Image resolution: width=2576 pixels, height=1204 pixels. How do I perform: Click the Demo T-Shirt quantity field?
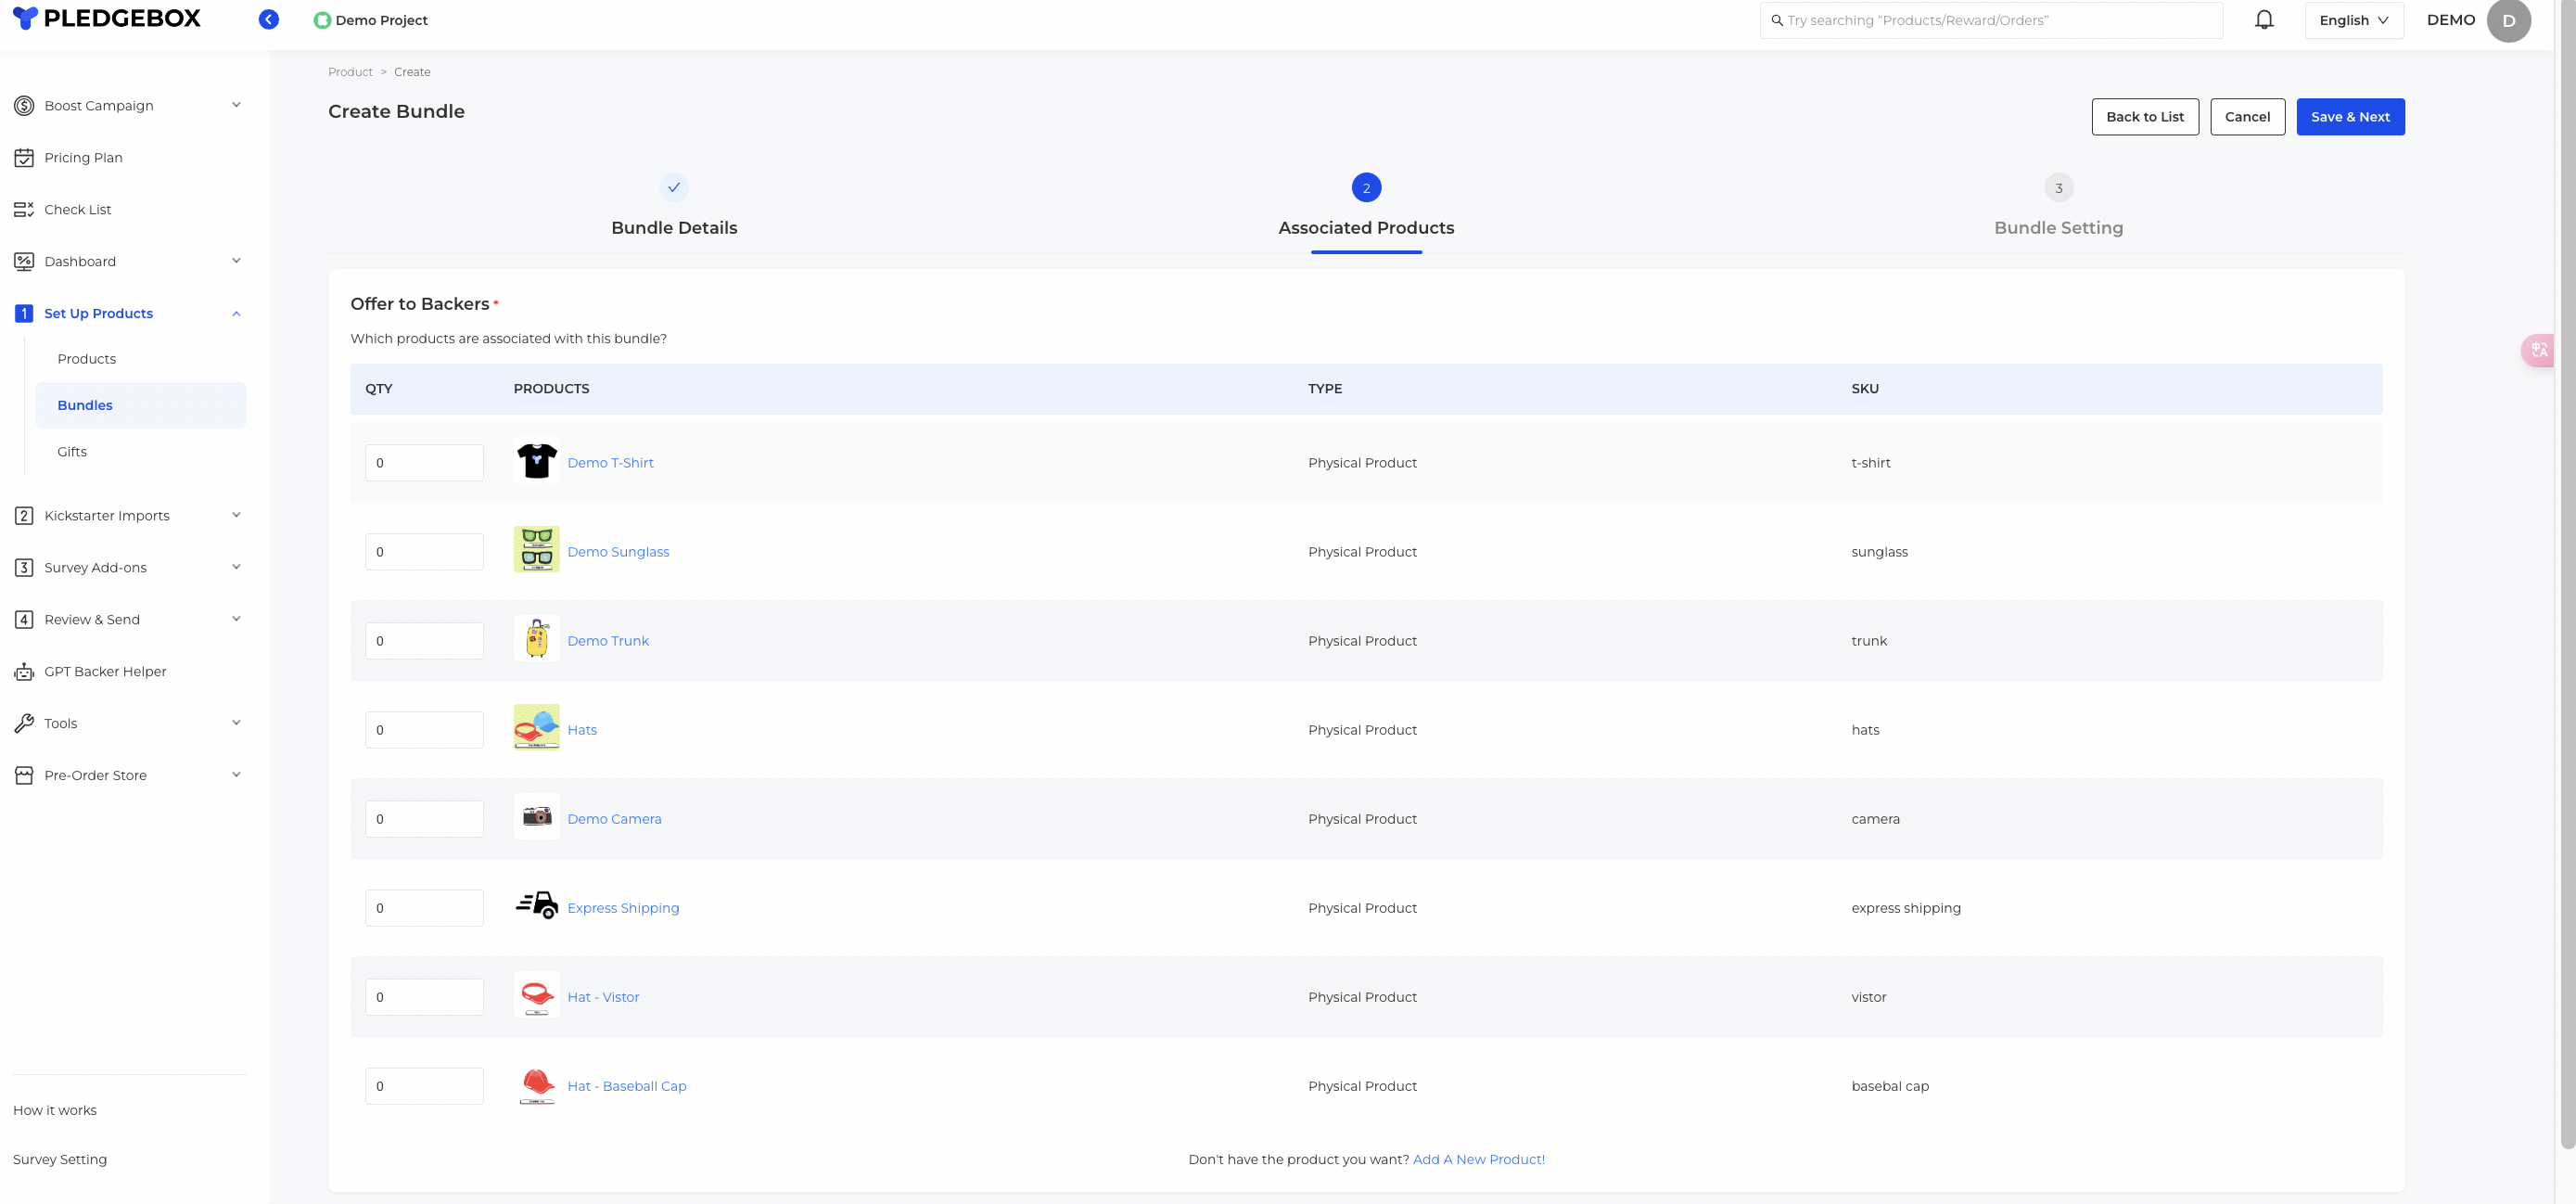click(x=424, y=463)
